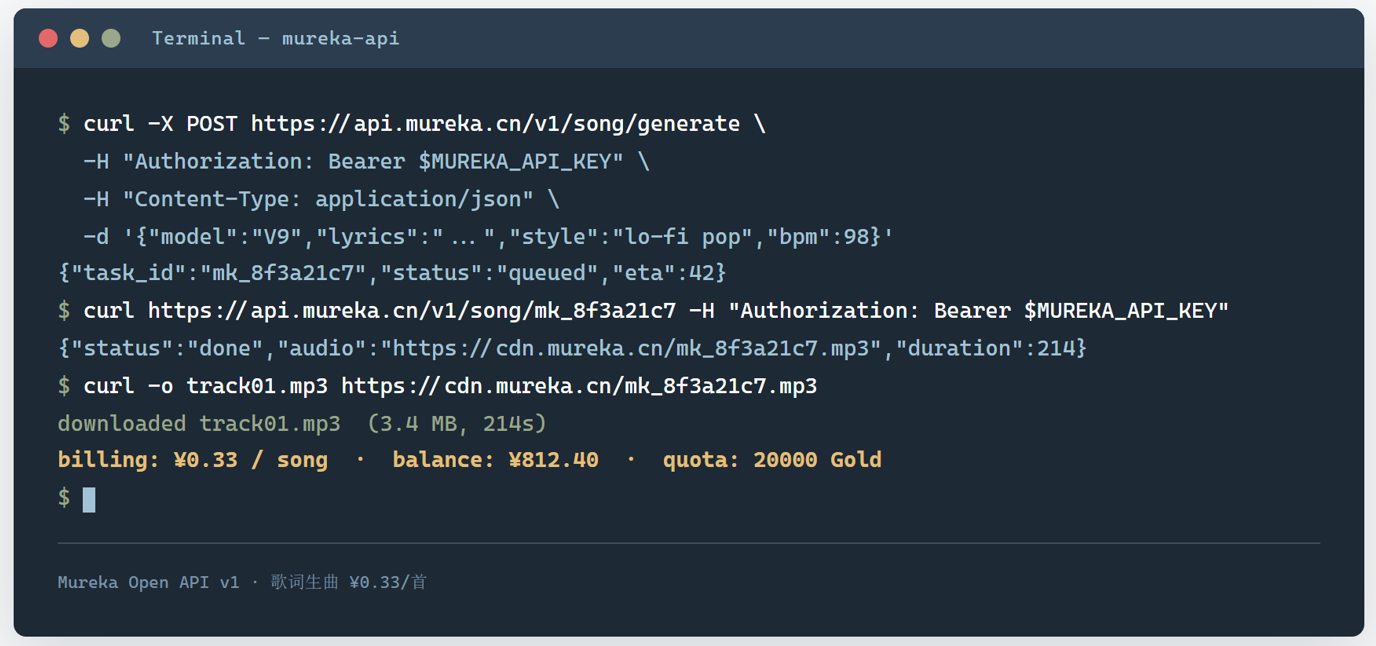This screenshot has height=646, width=1376.
Task: Click the 'quota: 20000 Gold' text
Action: (772, 460)
